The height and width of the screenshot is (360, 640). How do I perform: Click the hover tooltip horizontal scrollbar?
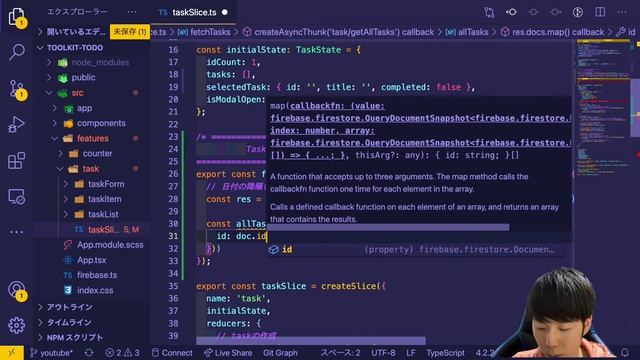point(388,227)
